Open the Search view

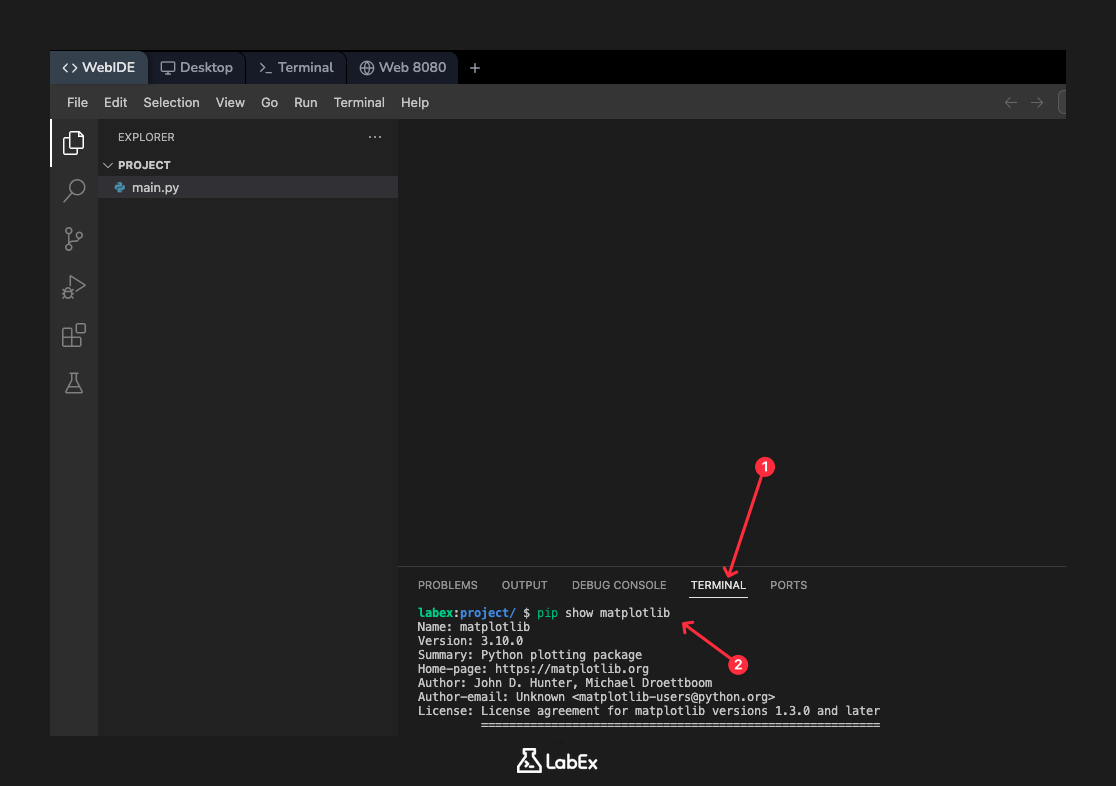point(73,190)
